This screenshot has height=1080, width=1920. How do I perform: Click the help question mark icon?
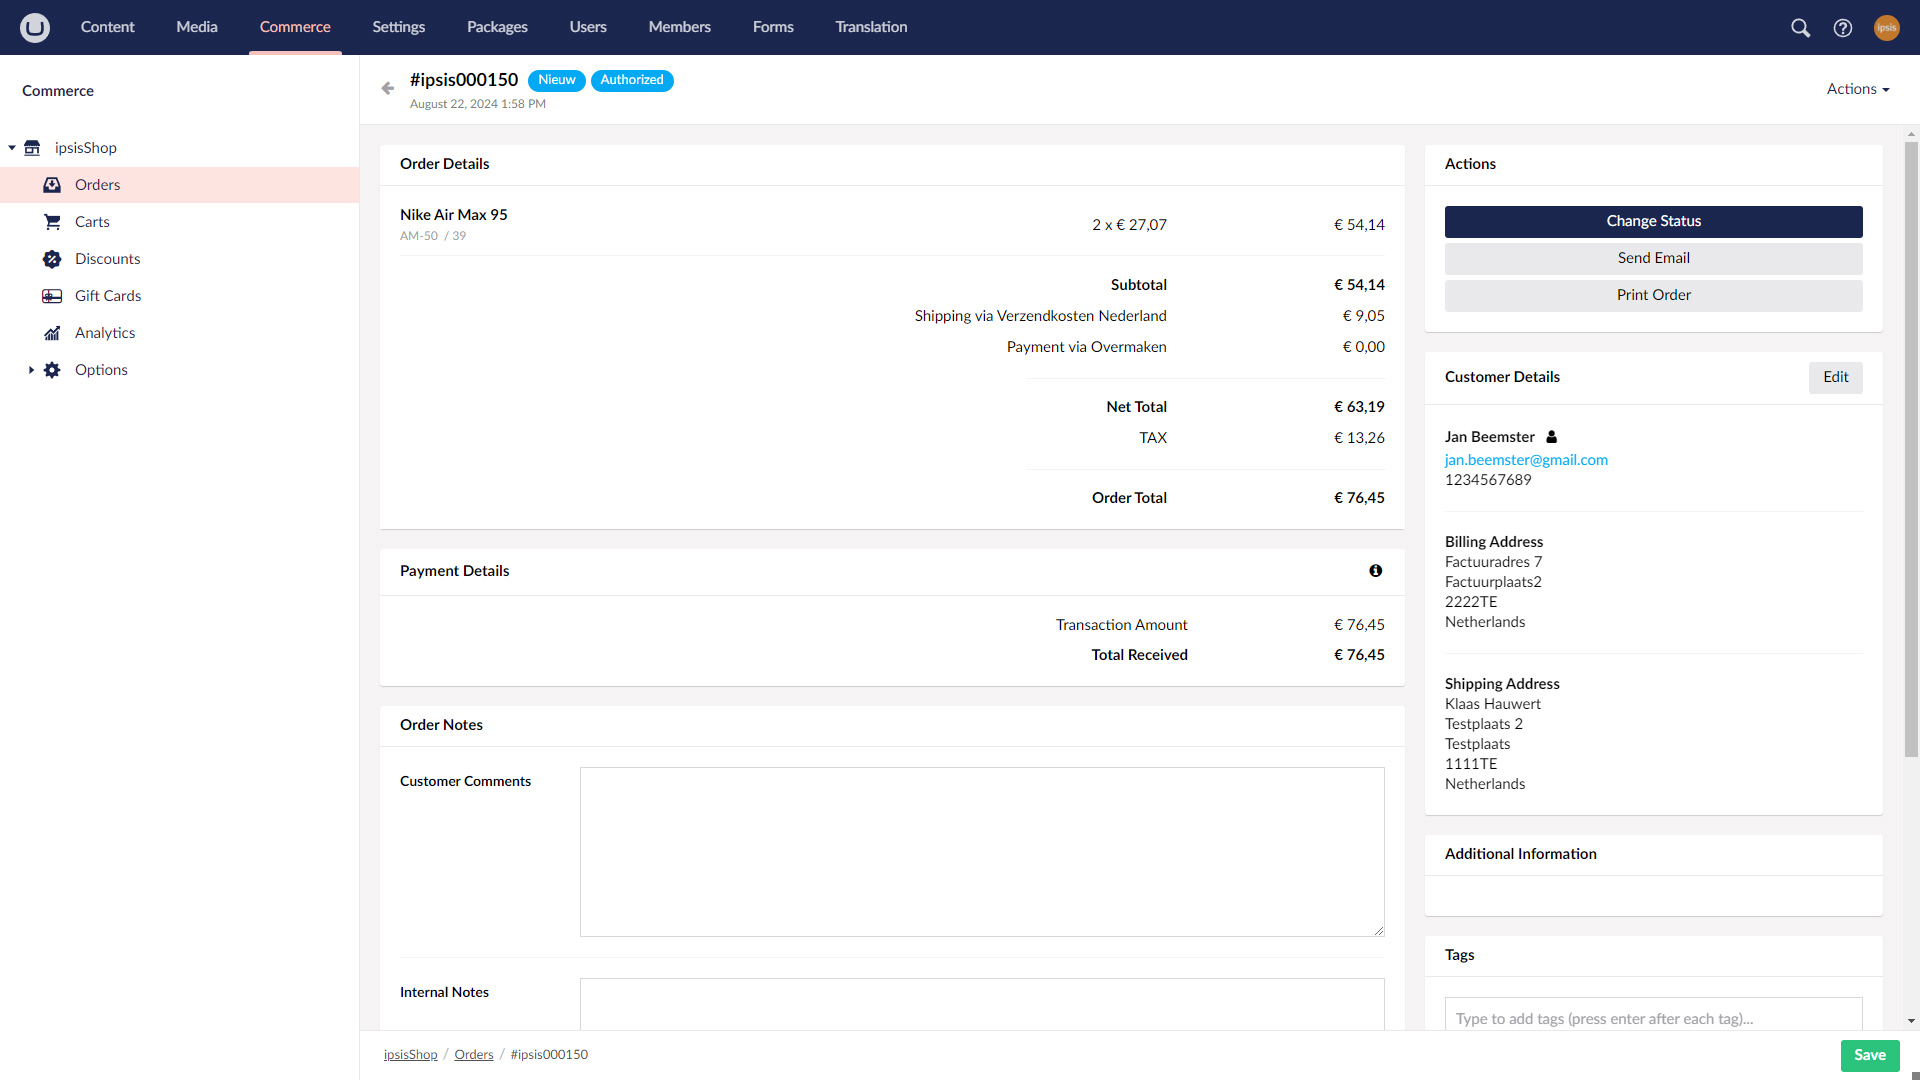[x=1844, y=27]
